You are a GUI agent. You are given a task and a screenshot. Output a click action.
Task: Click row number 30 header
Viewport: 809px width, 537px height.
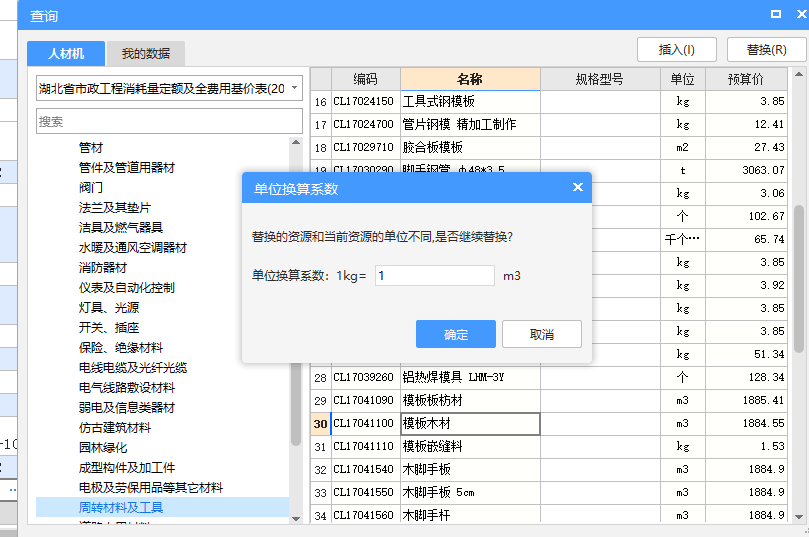320,424
